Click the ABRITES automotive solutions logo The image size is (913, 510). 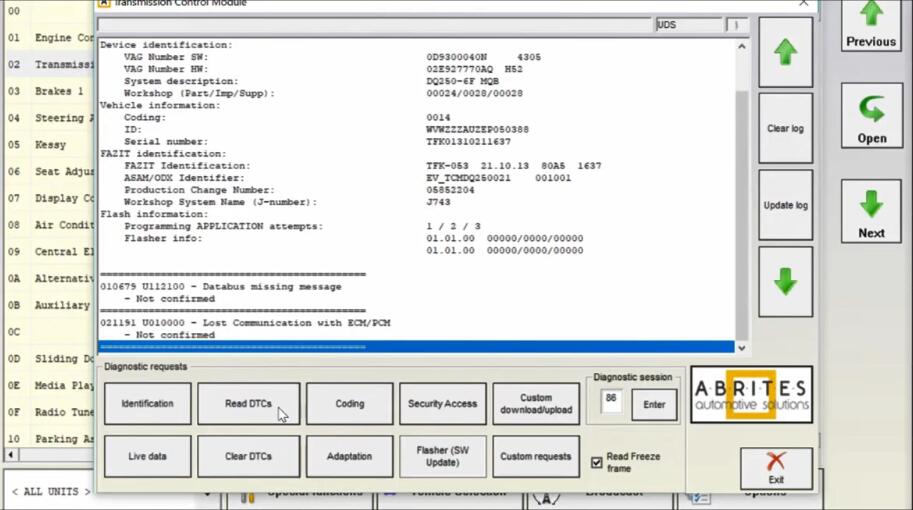pos(751,394)
